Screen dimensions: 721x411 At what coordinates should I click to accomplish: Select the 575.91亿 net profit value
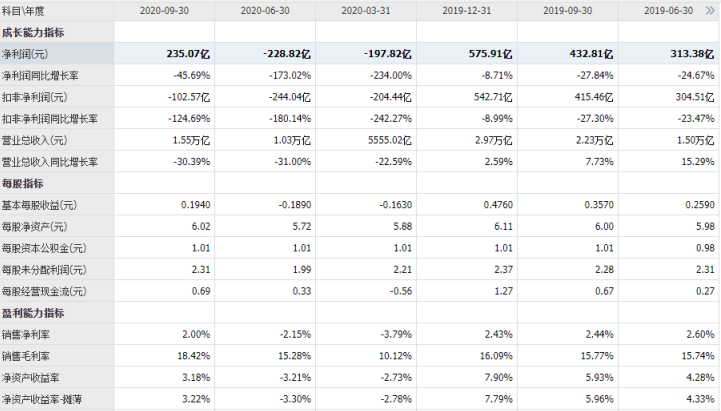pos(487,54)
